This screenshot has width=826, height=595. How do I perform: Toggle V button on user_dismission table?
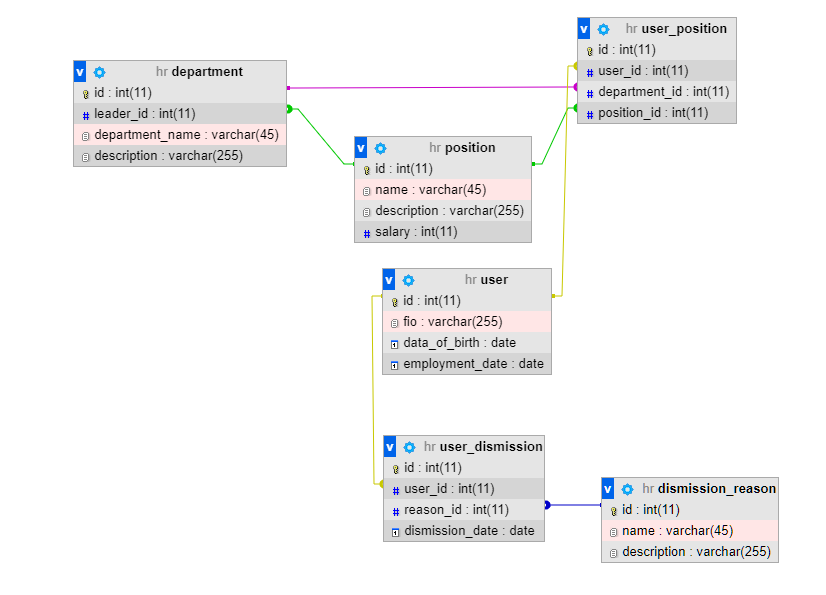click(390, 447)
